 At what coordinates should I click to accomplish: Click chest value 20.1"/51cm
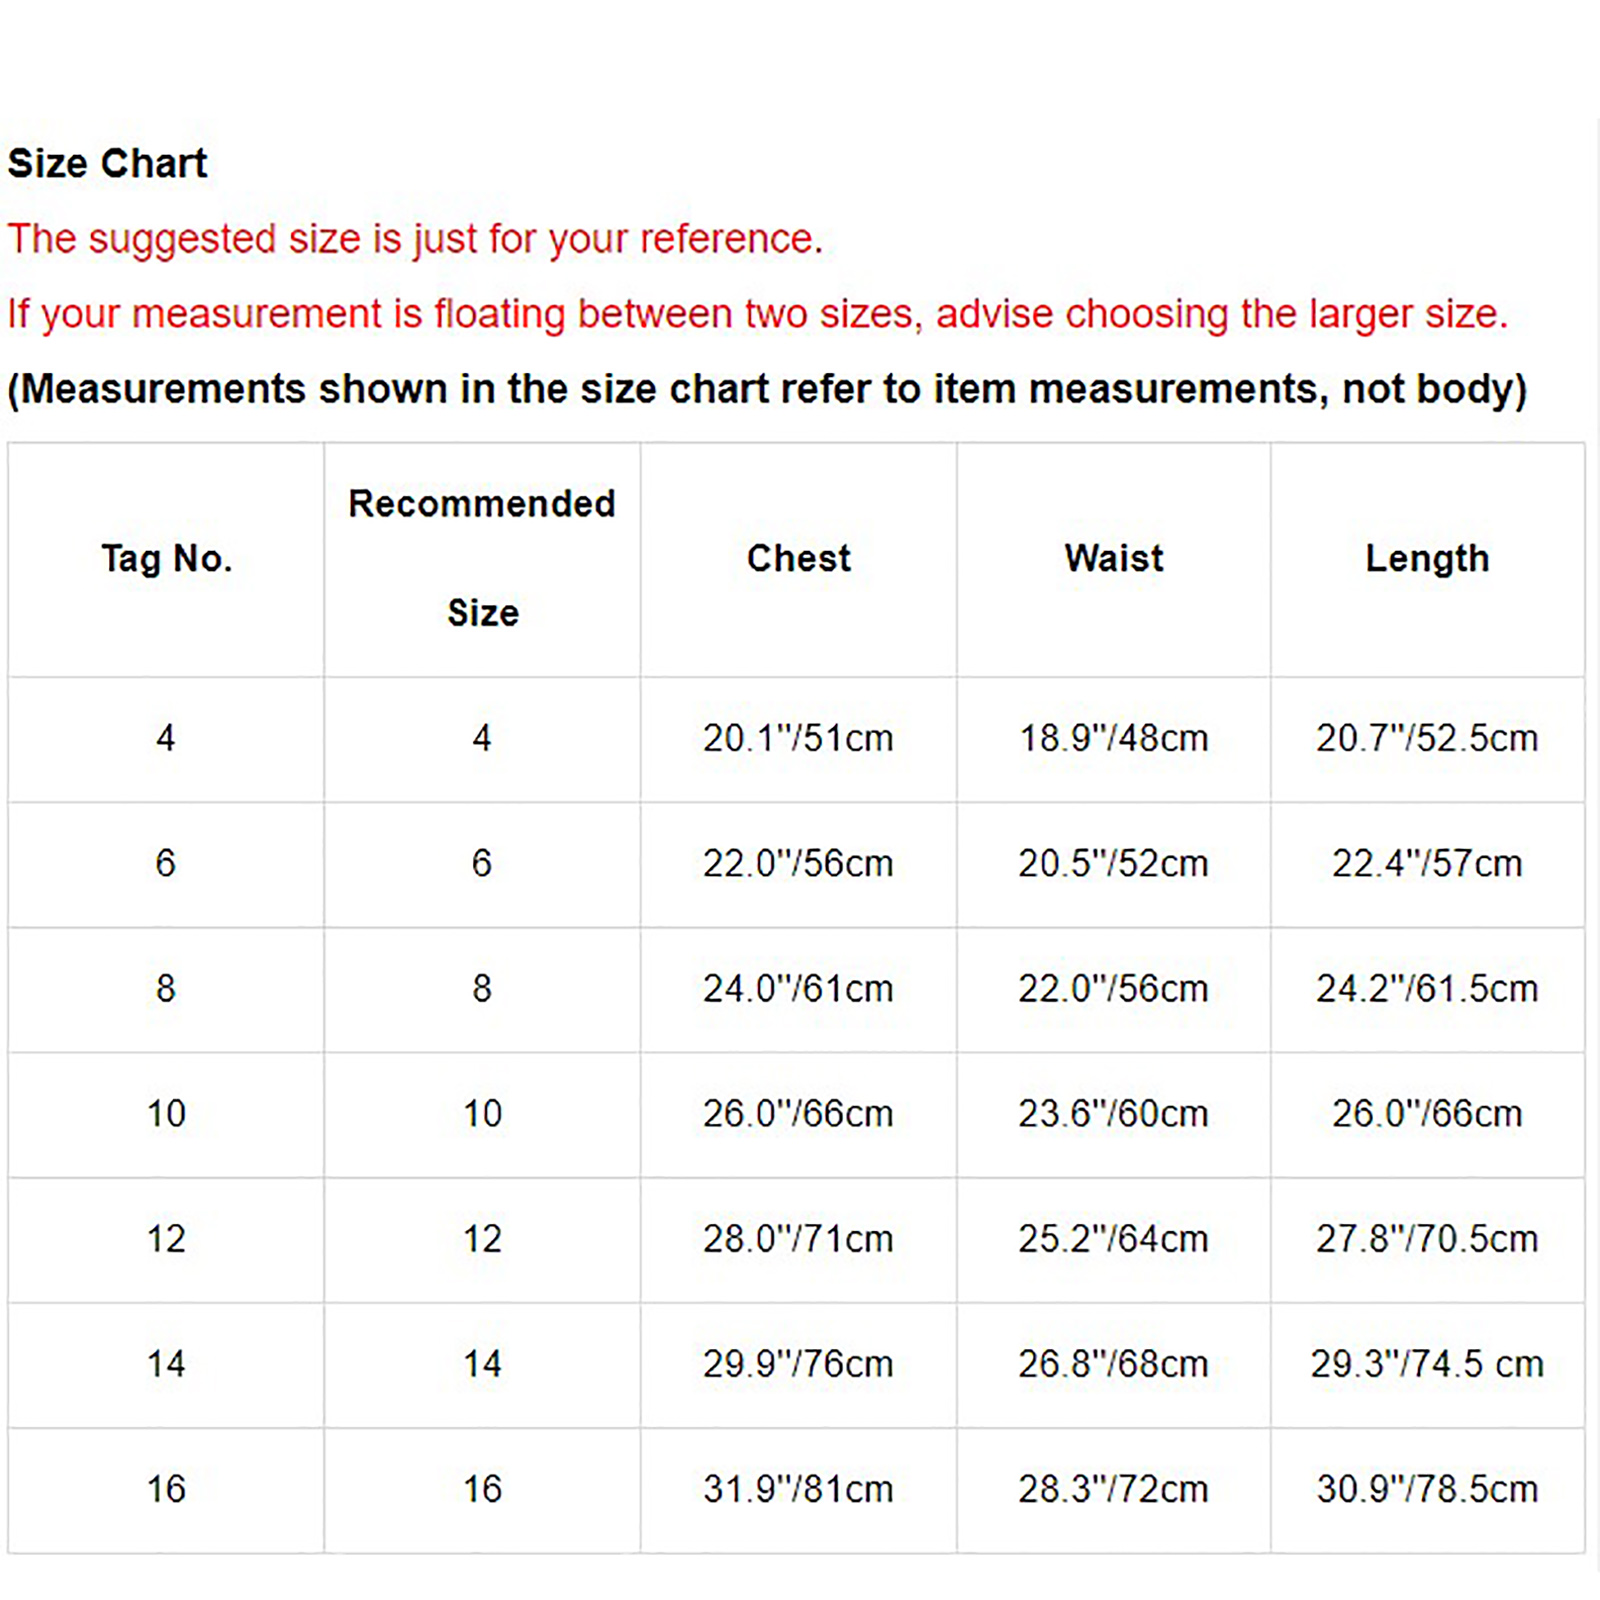[x=798, y=738]
